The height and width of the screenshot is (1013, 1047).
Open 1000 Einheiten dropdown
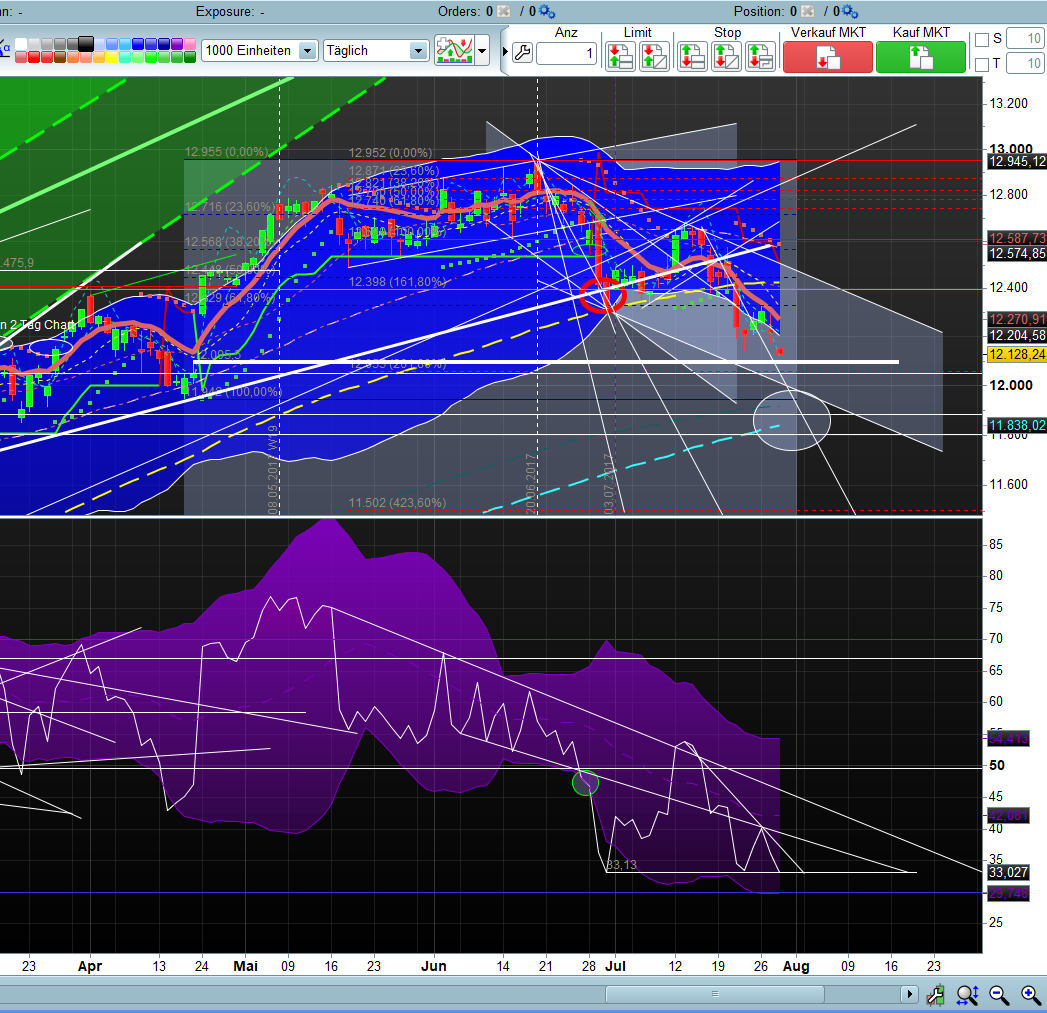(259, 51)
